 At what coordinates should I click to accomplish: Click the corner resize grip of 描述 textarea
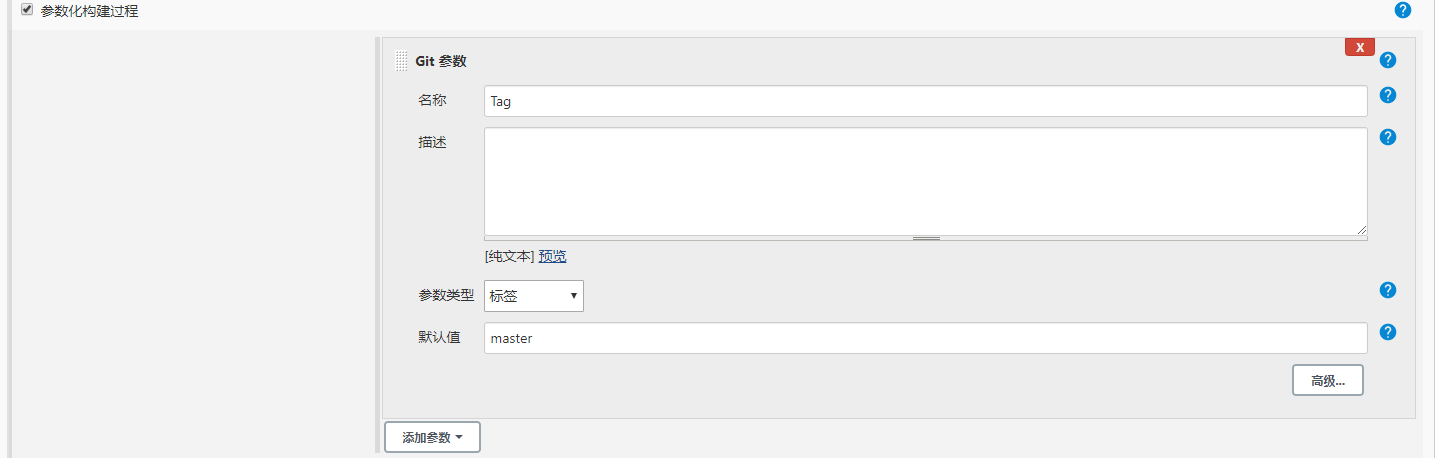(x=1361, y=229)
